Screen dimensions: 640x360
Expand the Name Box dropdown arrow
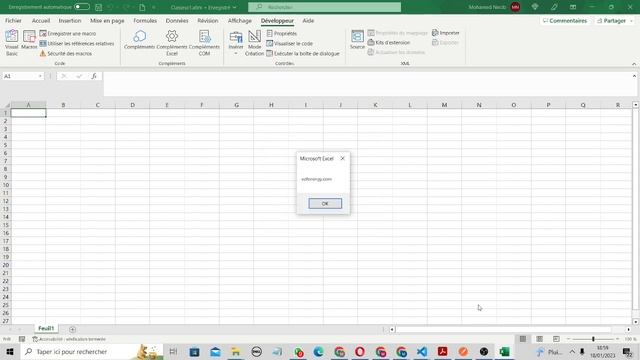tap(40, 76)
